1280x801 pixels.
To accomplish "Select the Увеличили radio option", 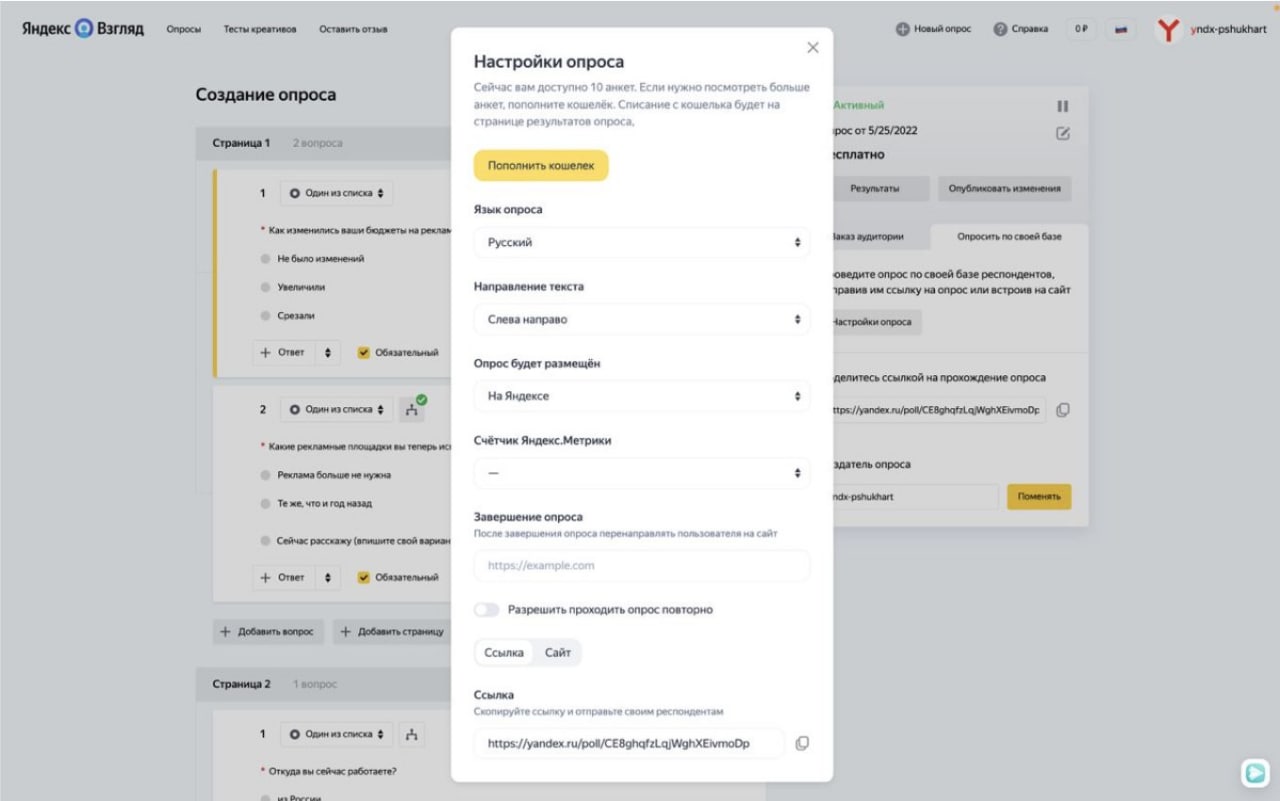I will click(x=265, y=287).
